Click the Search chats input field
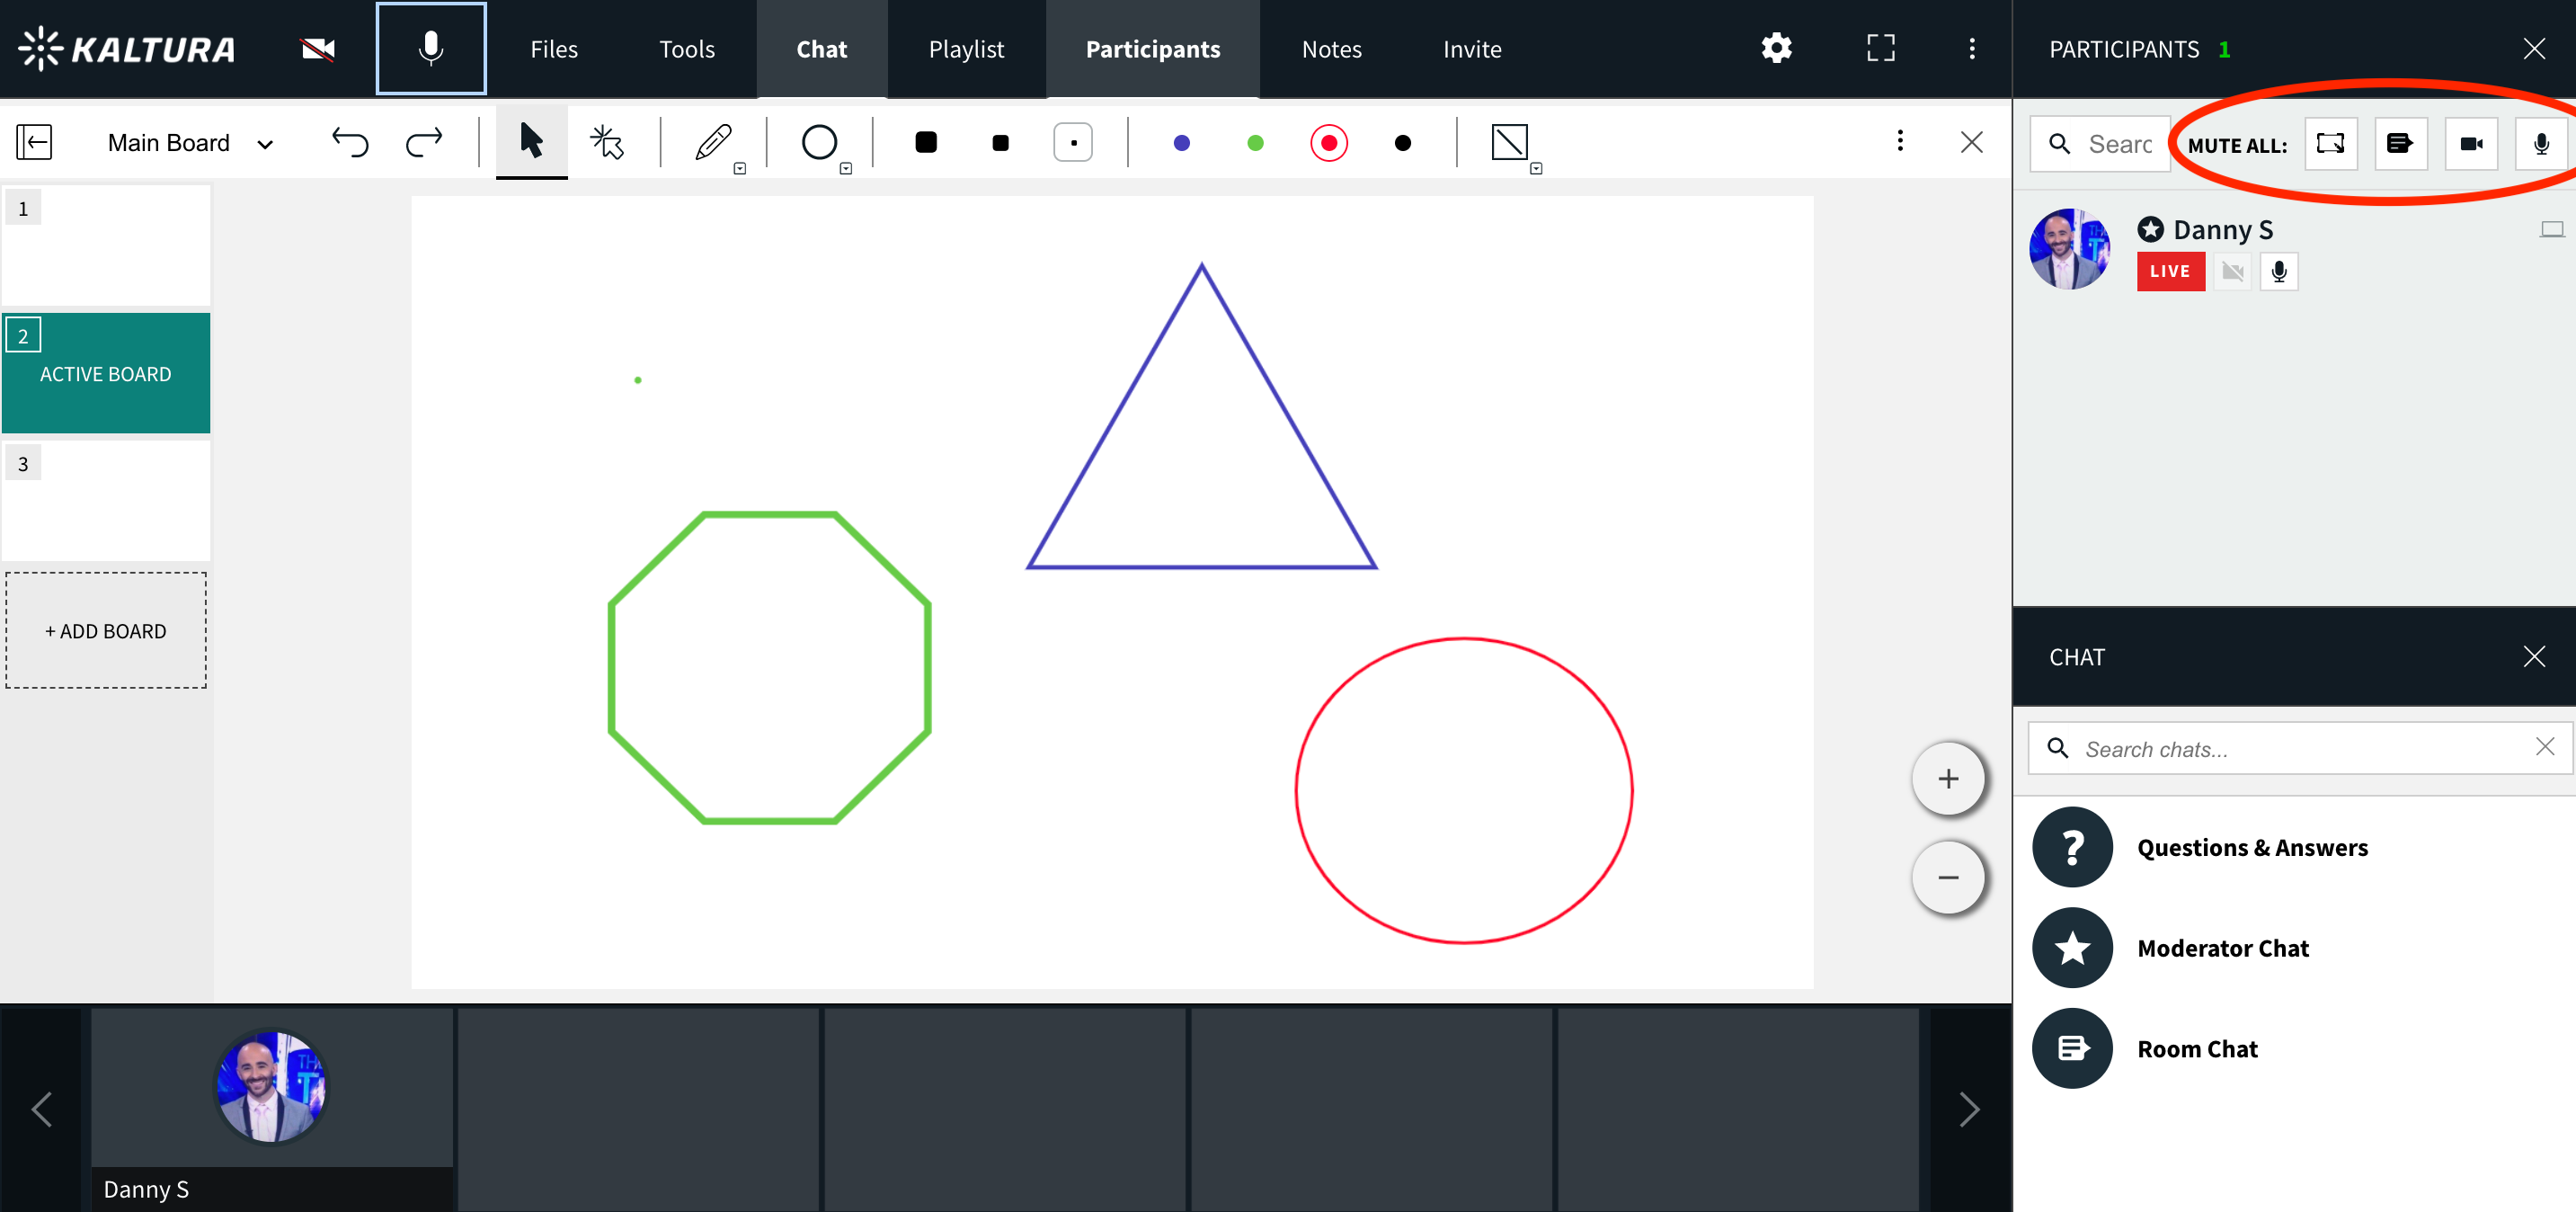Image resolution: width=2576 pixels, height=1212 pixels. coord(2300,748)
